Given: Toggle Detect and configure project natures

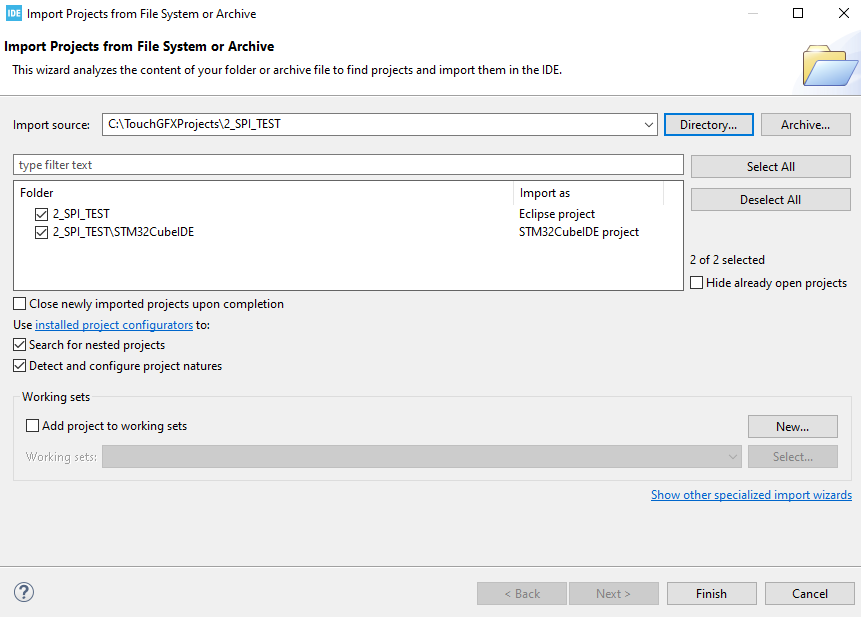Looking at the screenshot, I should pyautogui.click(x=20, y=366).
